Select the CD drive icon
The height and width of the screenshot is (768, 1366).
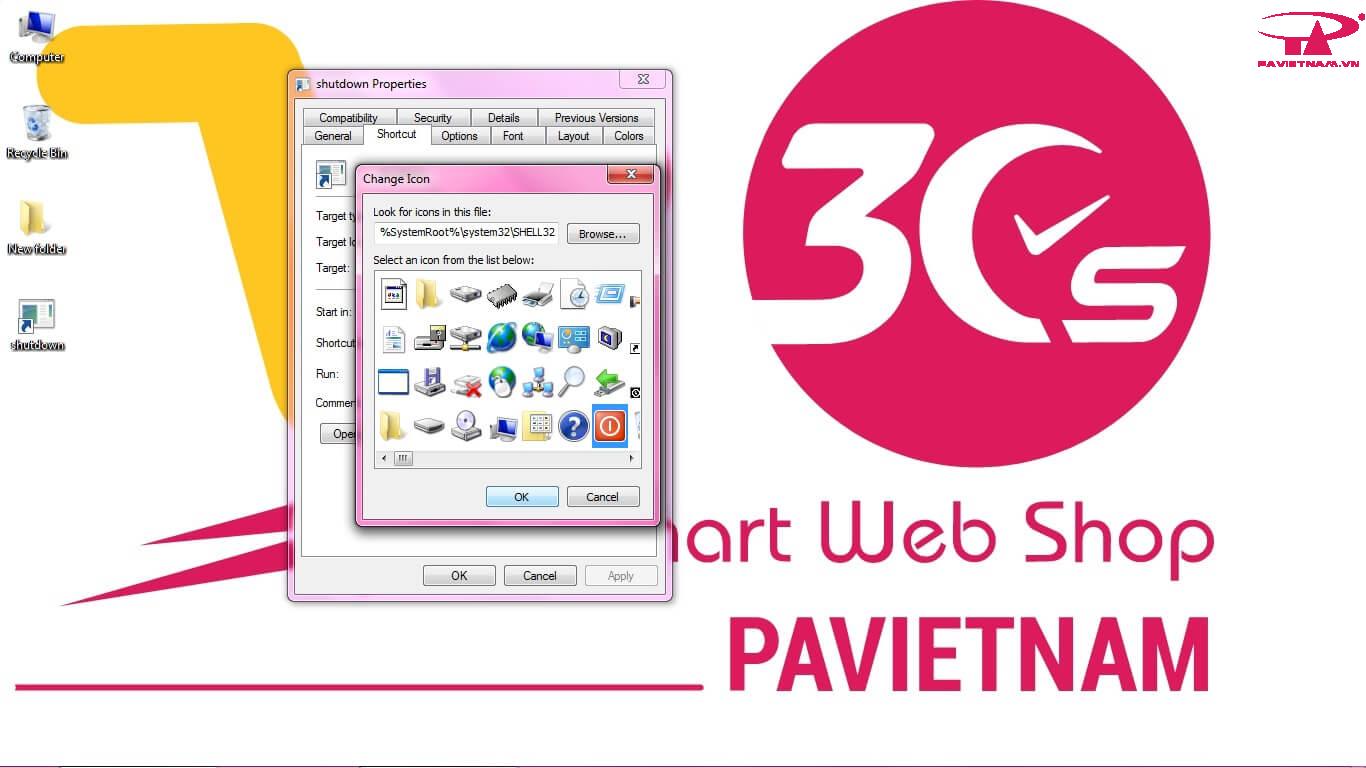pyautogui.click(x=465, y=426)
